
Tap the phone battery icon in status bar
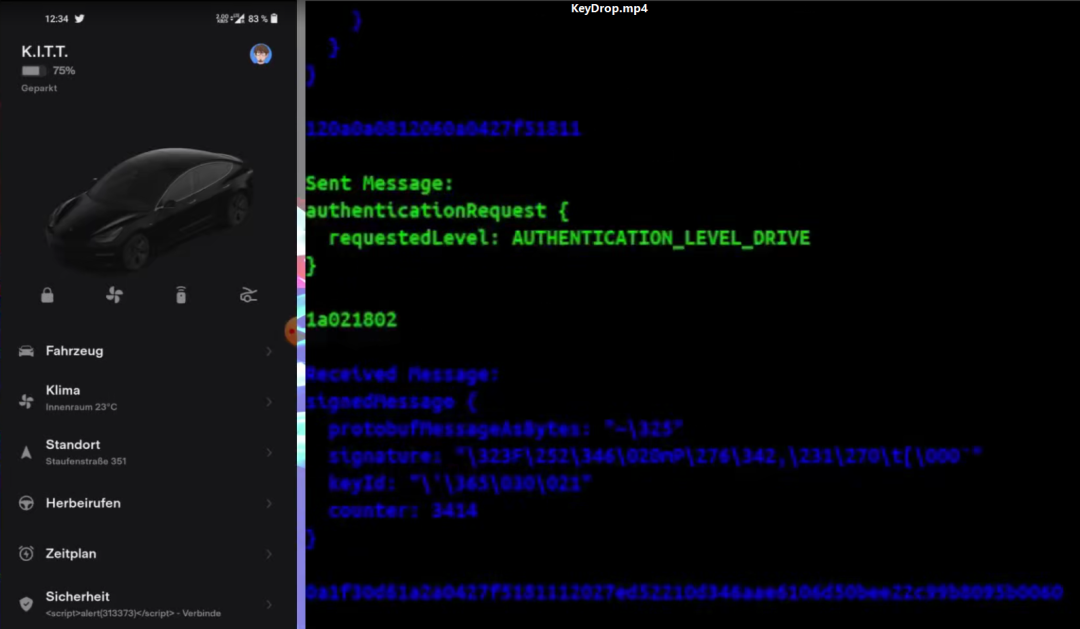tap(274, 19)
